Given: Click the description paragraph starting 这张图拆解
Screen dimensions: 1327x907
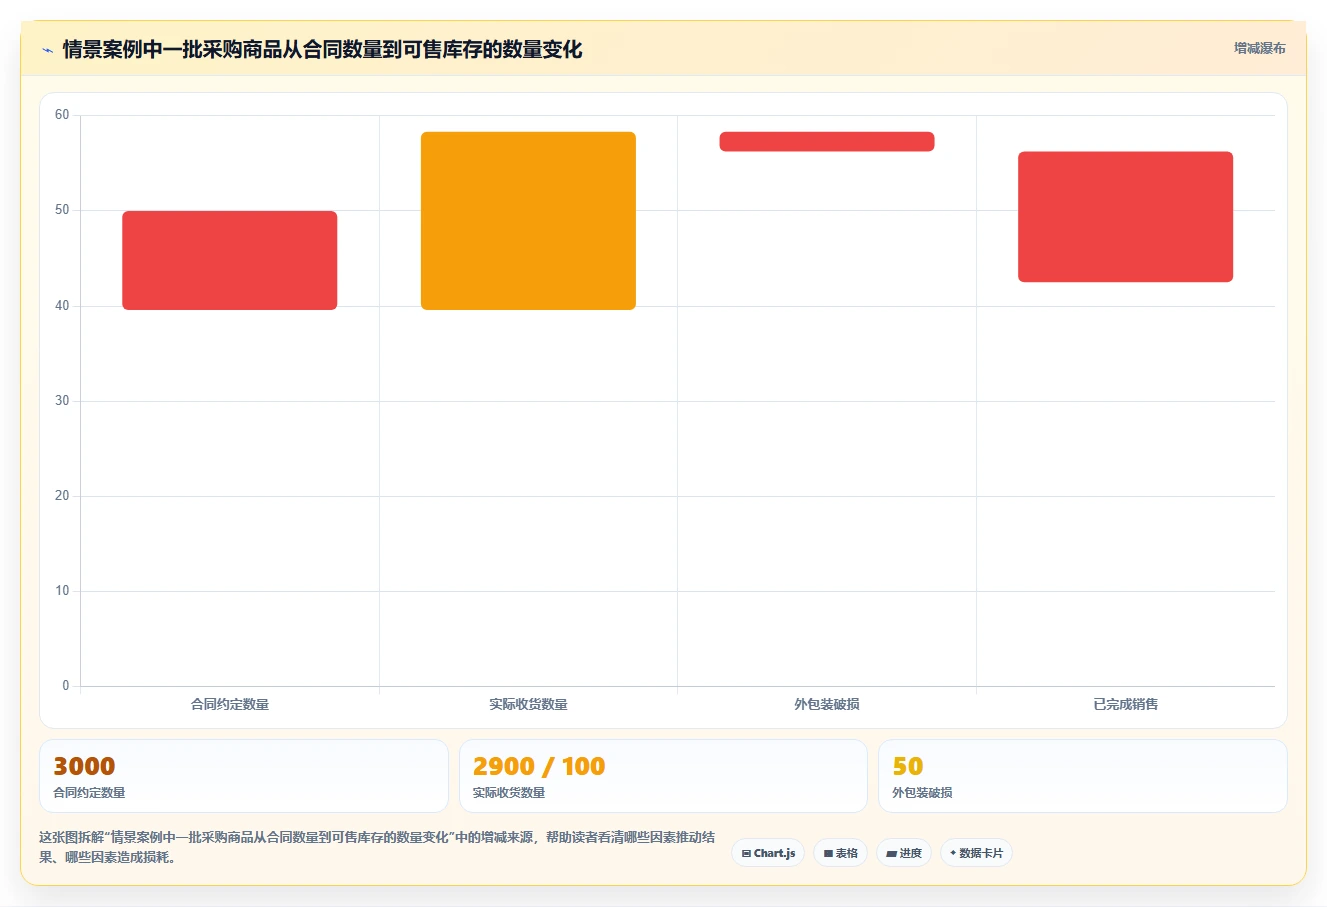Looking at the screenshot, I should tap(377, 847).
